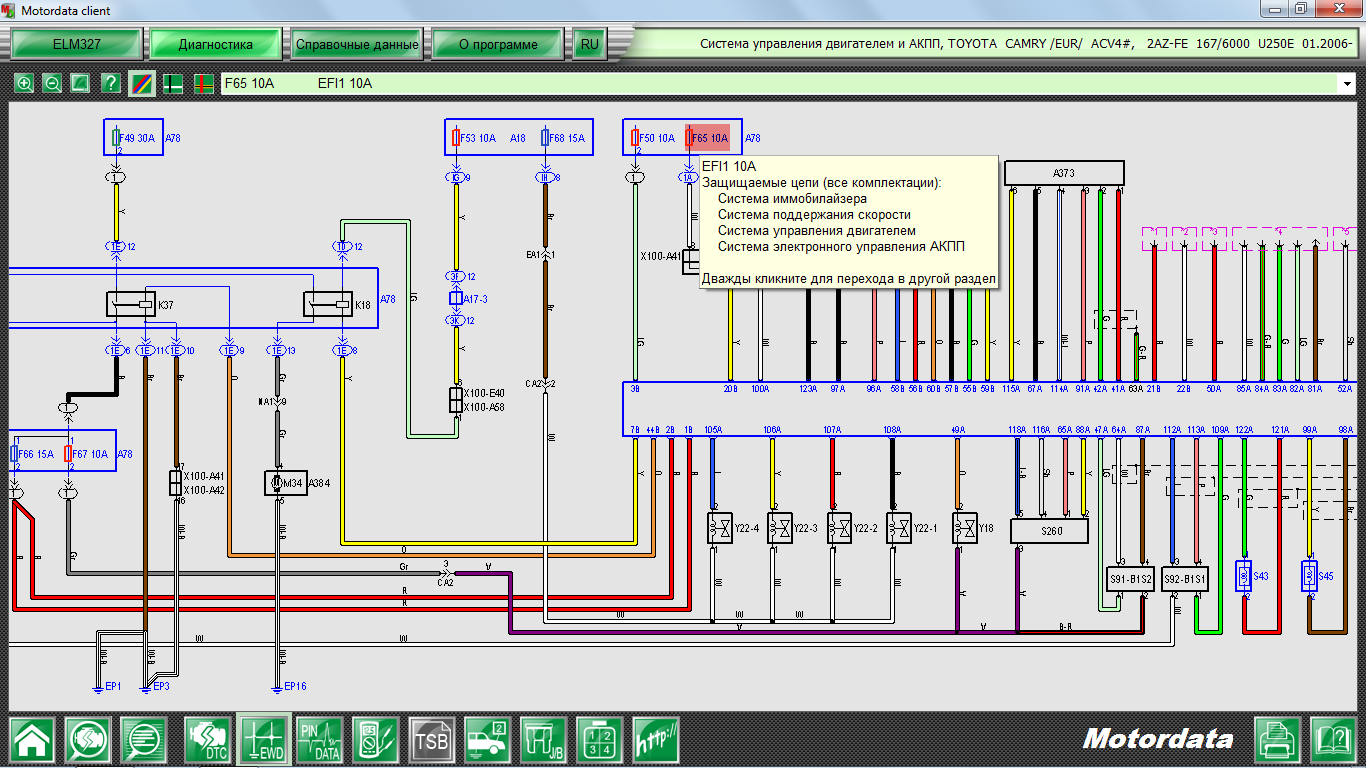Open the Диагностика section
This screenshot has width=1366, height=768.
click(216, 44)
